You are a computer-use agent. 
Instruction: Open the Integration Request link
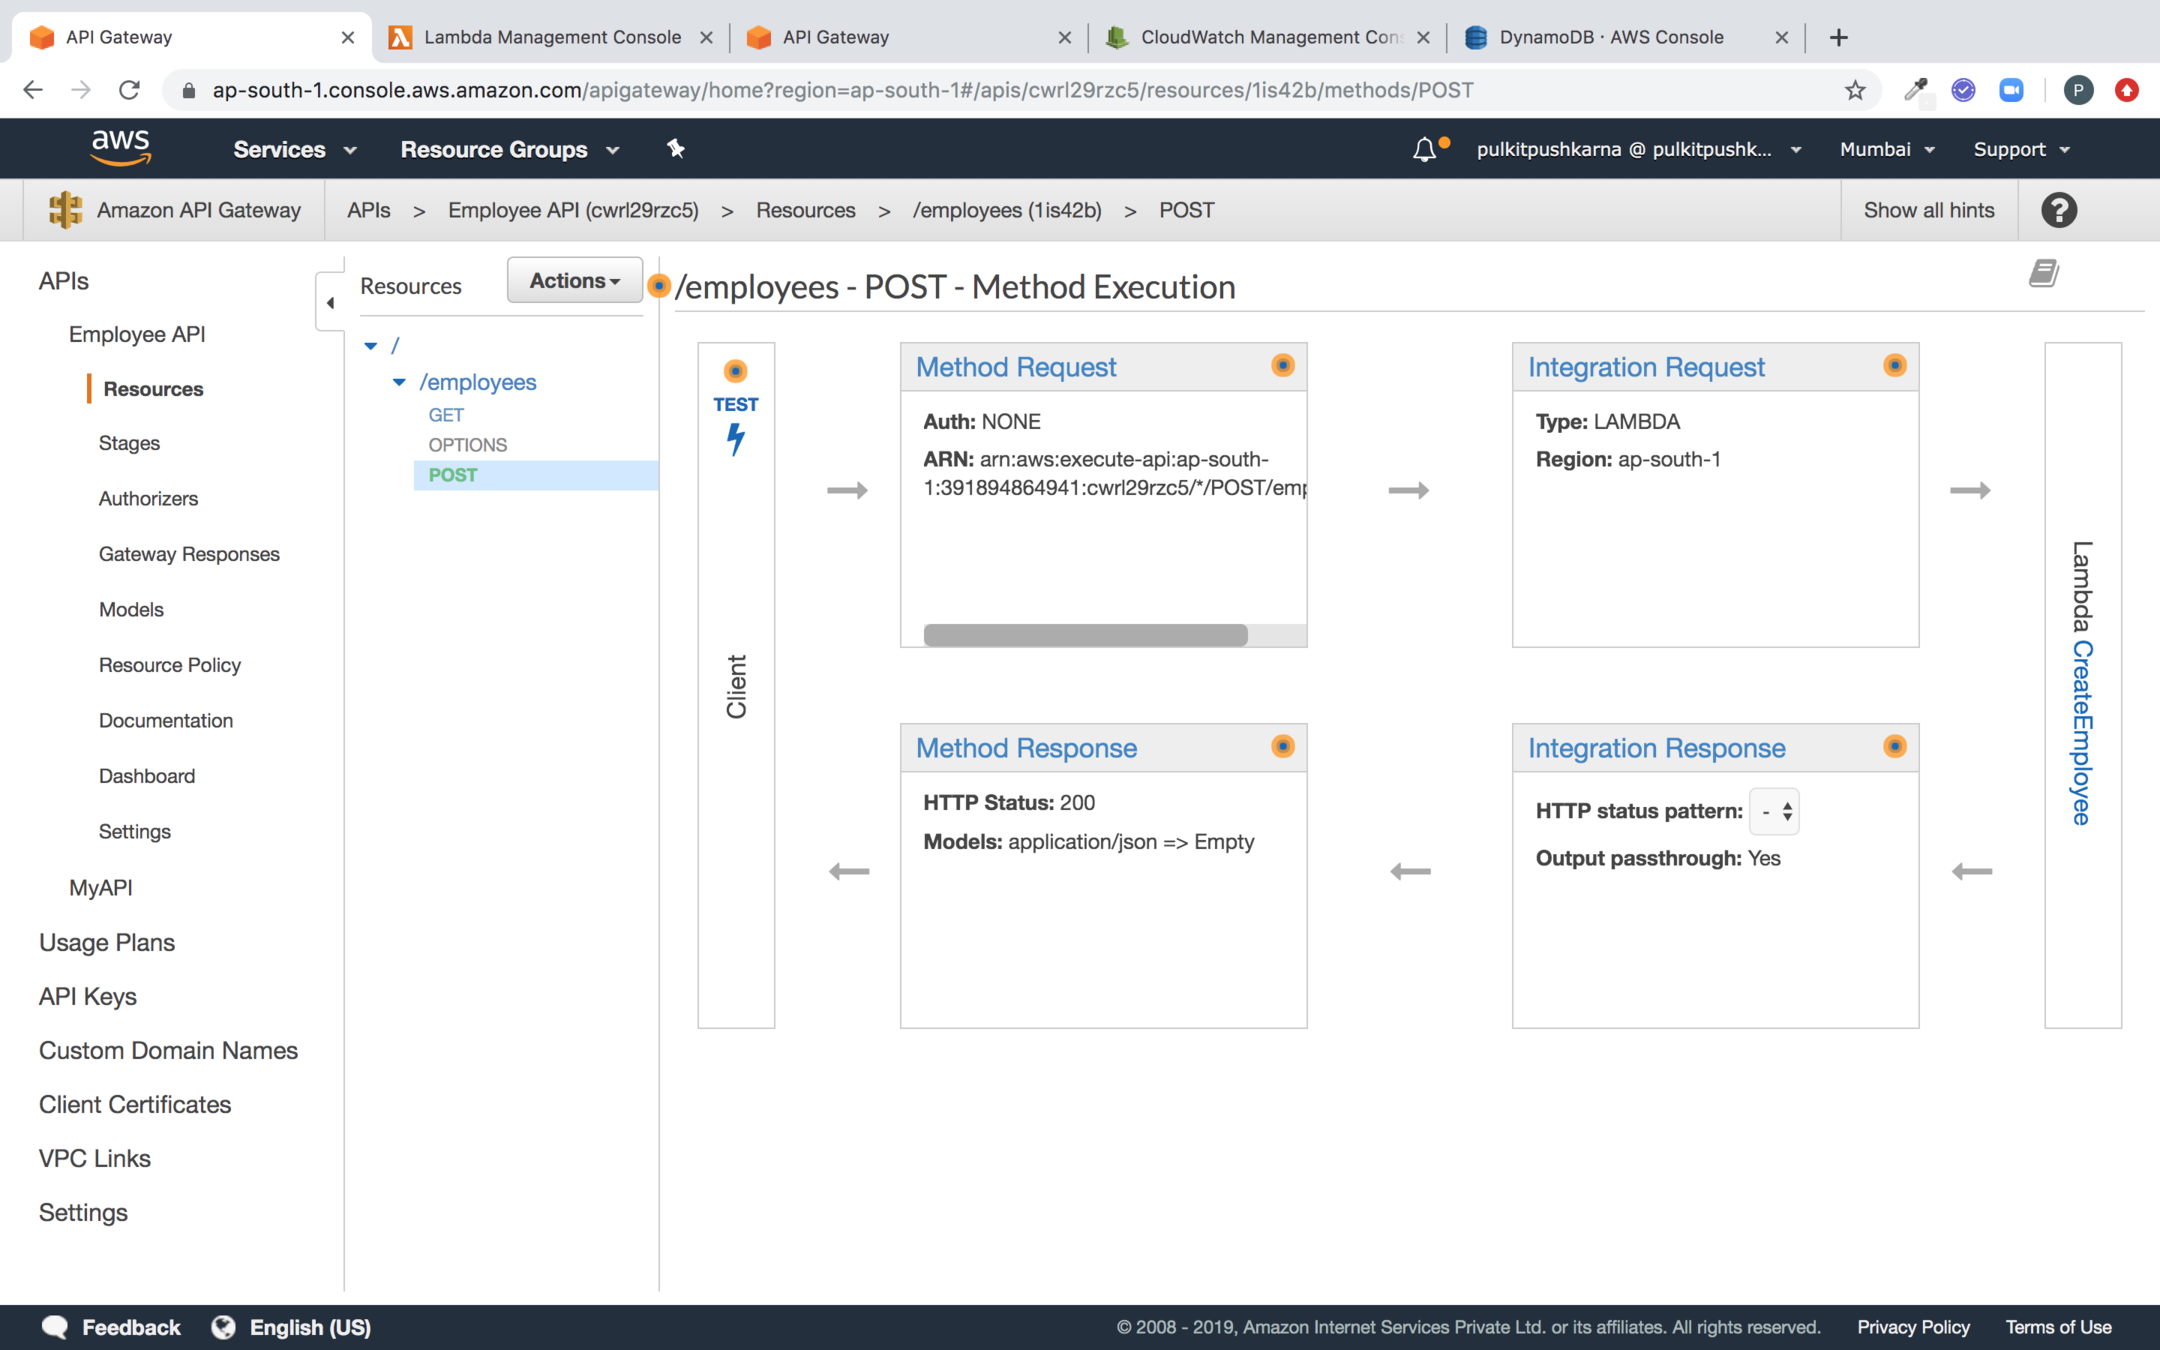coord(1646,367)
